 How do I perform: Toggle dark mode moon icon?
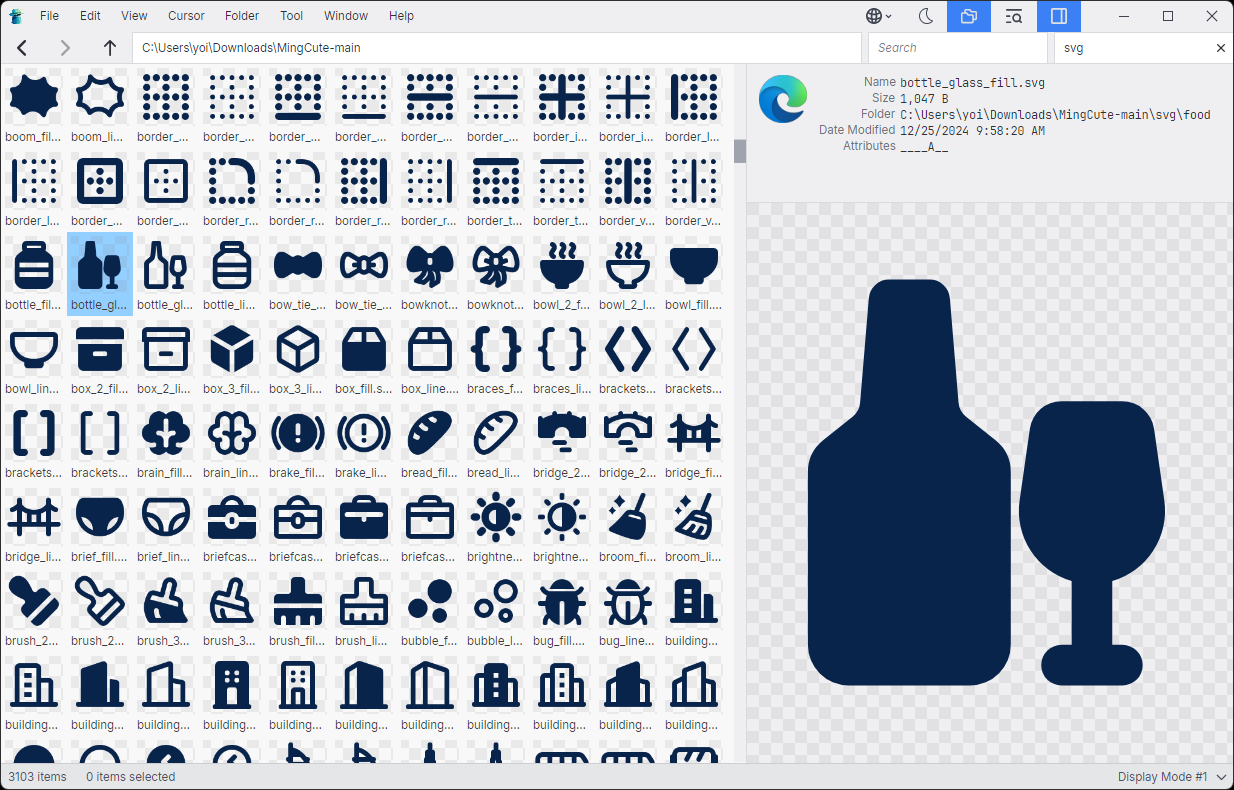click(x=926, y=16)
